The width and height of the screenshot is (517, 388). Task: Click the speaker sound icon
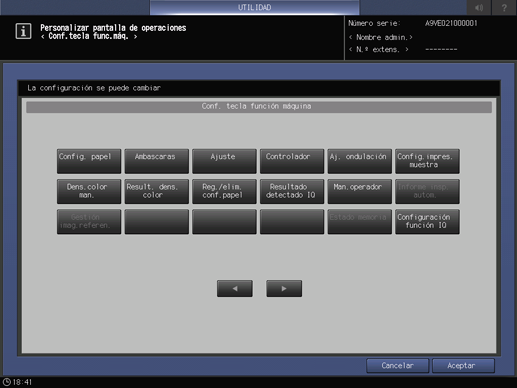tap(479, 7)
